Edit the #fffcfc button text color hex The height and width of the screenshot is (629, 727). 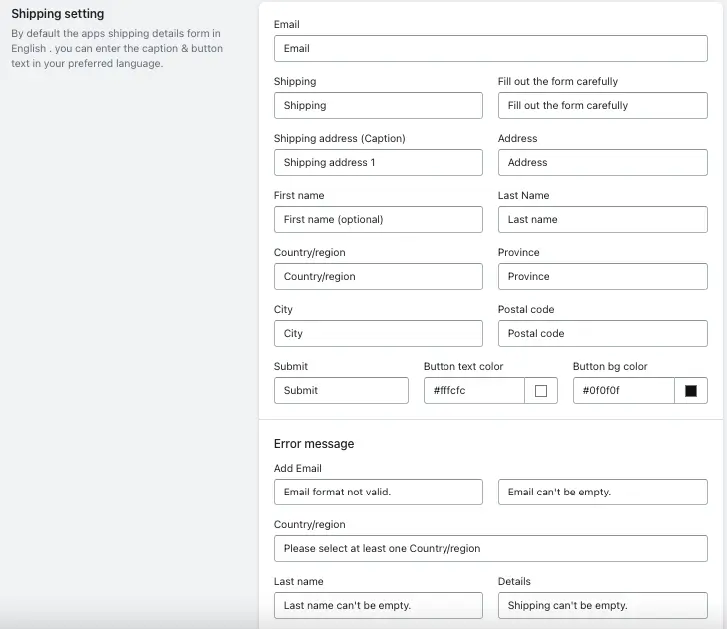click(474, 391)
